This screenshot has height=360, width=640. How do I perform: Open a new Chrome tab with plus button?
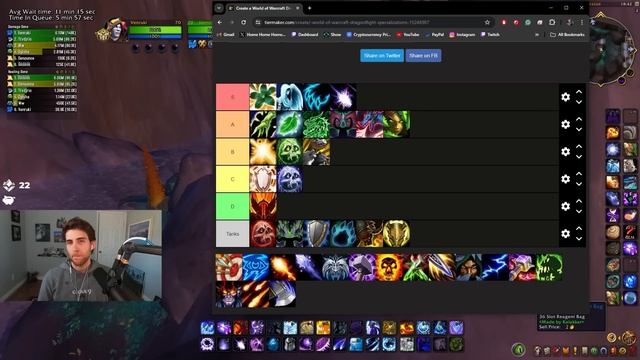(x=309, y=8)
